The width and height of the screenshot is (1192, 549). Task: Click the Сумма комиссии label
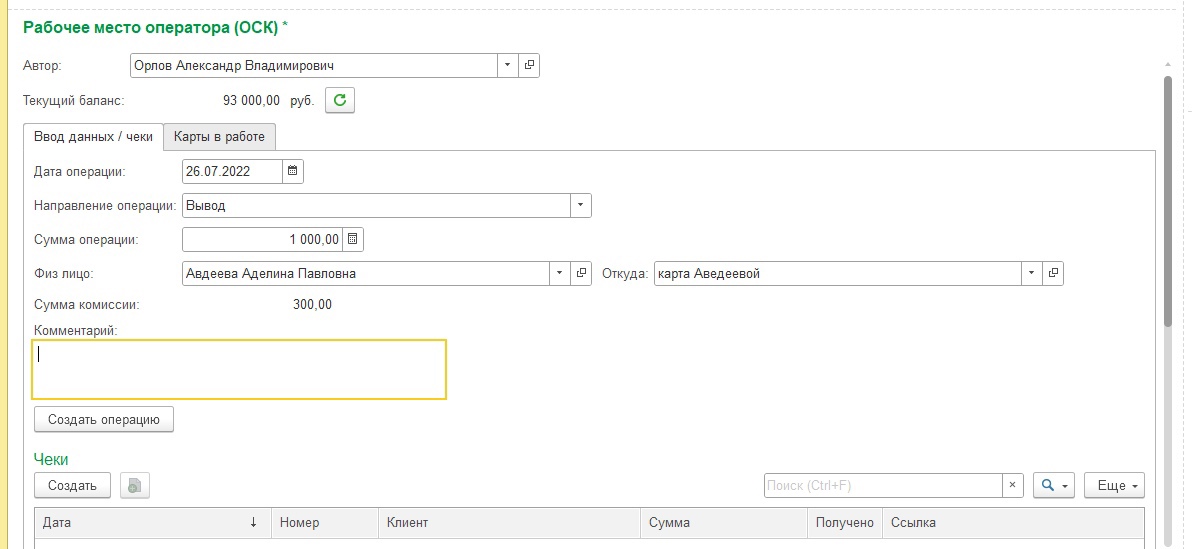87,305
